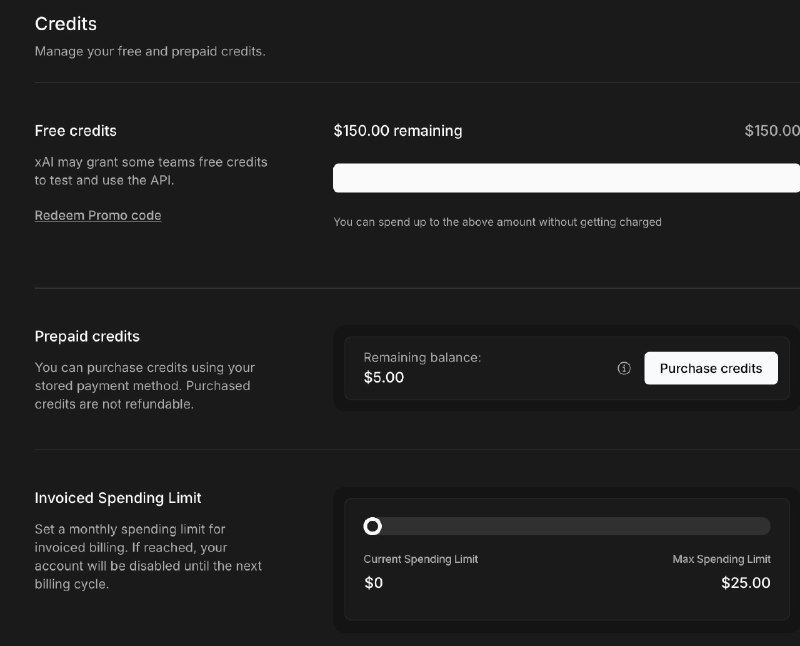The width and height of the screenshot is (800, 646).
Task: Click the 'spend up to the above amount' note
Action: tap(497, 222)
